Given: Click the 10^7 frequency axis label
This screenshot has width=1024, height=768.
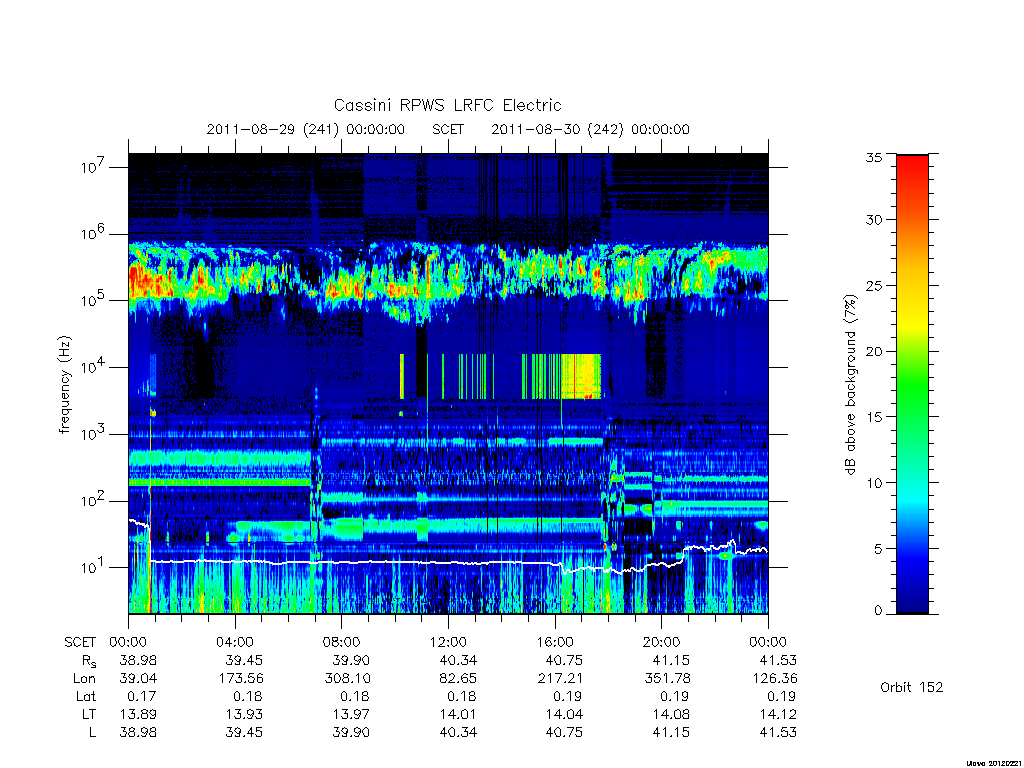Looking at the screenshot, I should pos(94,166).
